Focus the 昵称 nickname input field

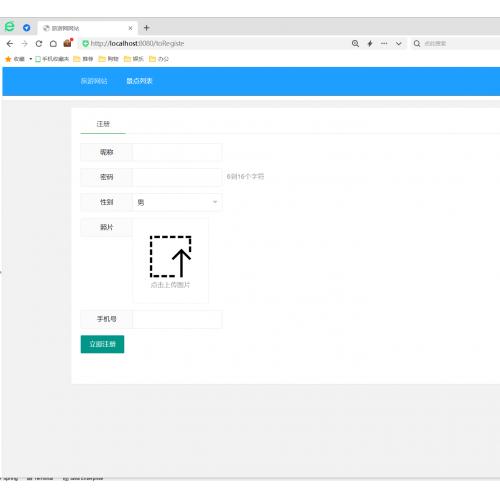point(177,152)
